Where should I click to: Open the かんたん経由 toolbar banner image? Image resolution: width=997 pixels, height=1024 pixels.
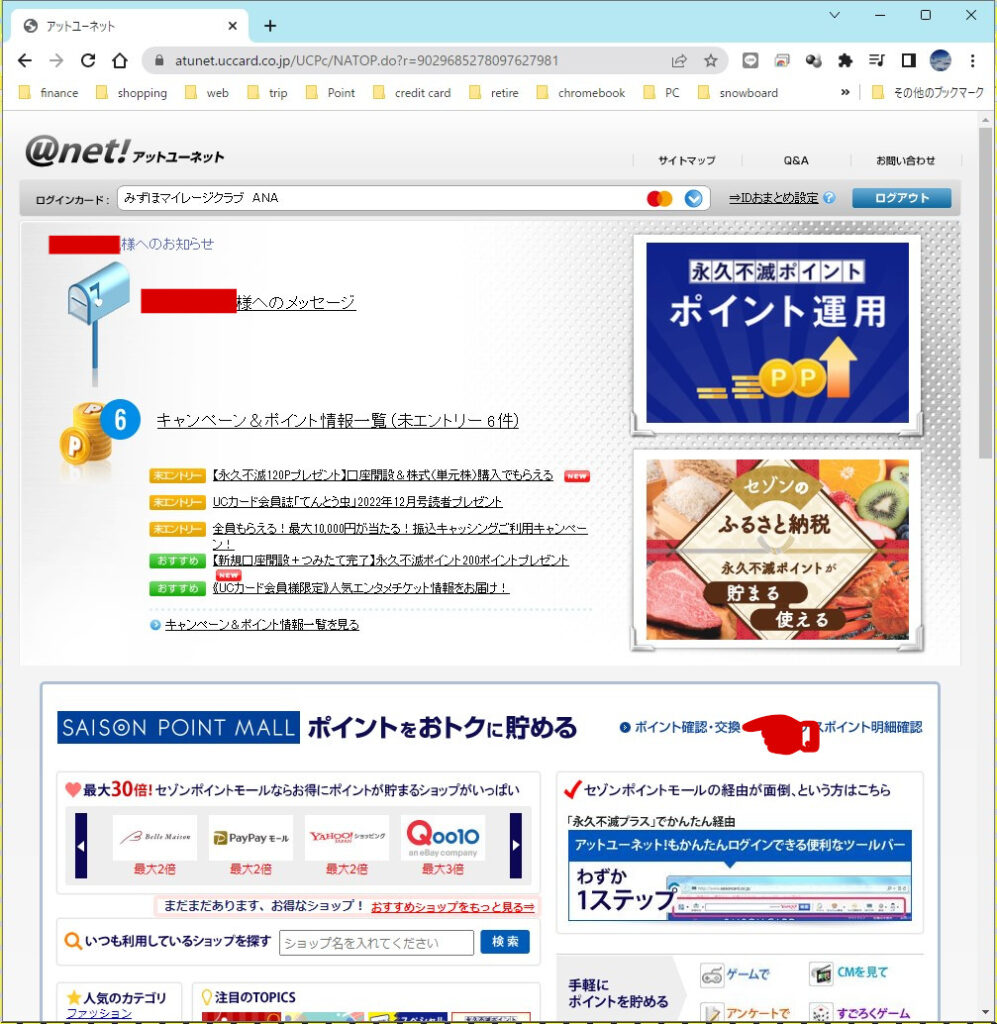740,876
